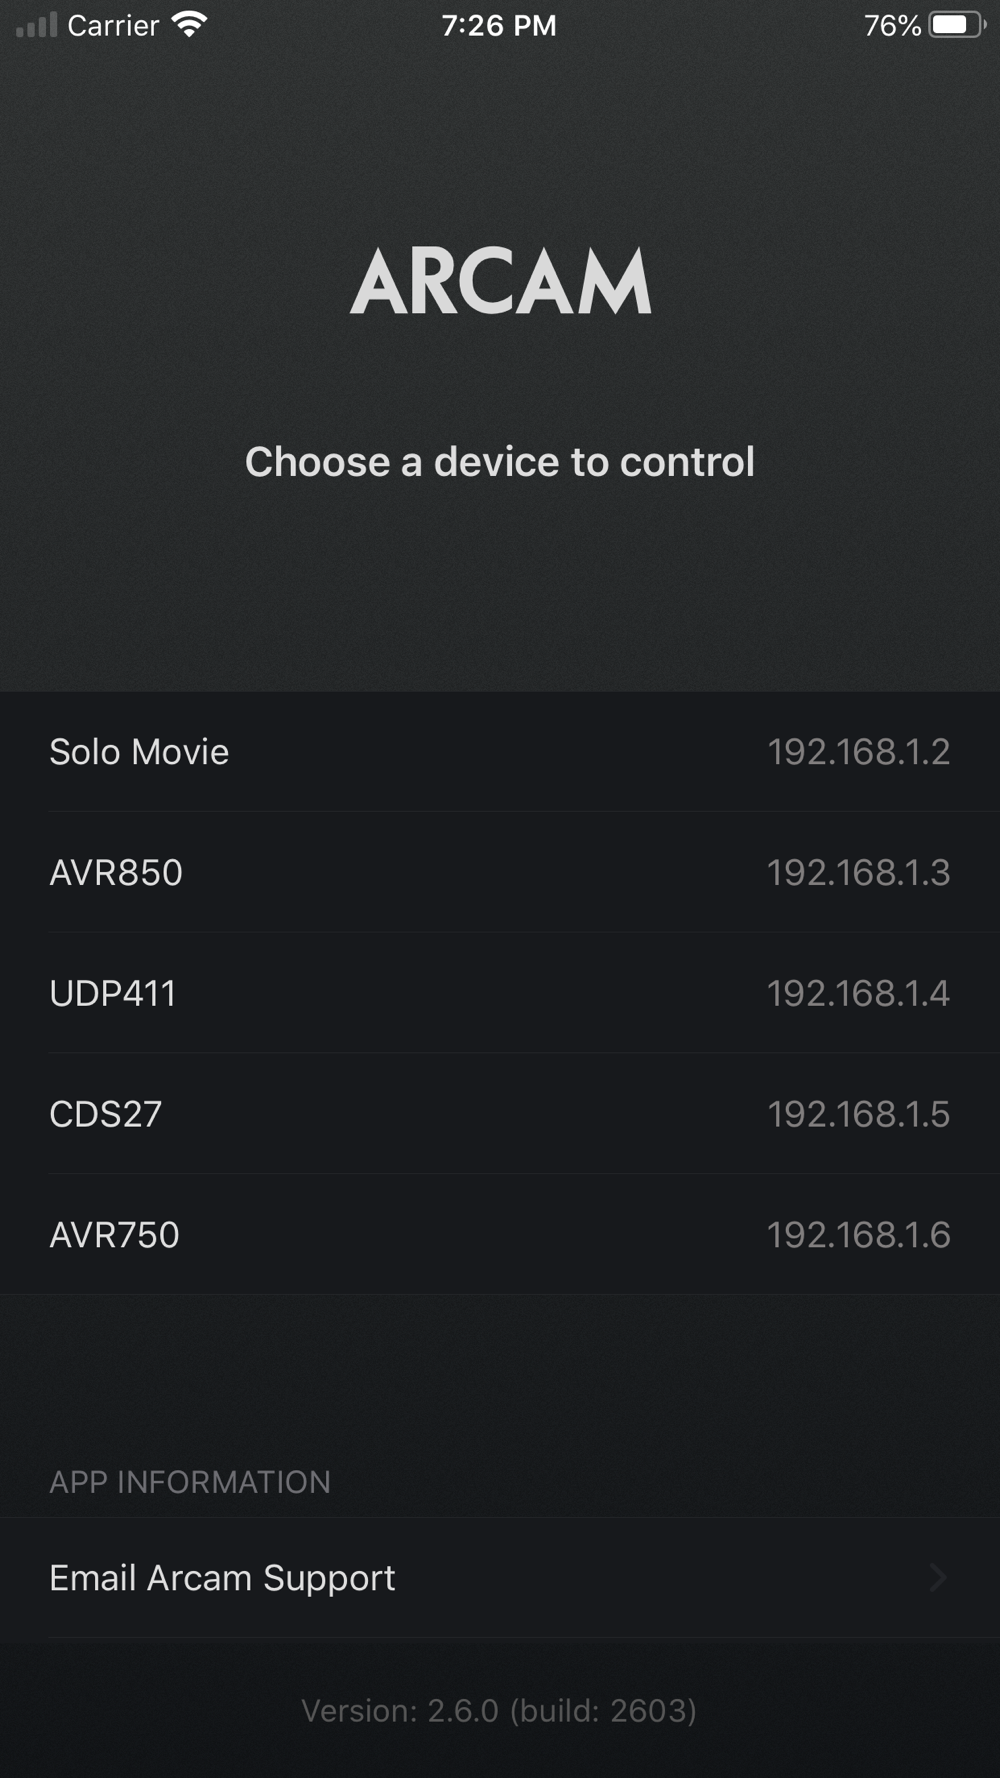Select the CDS27 player
Image resolution: width=1000 pixels, height=1778 pixels.
click(500, 1114)
